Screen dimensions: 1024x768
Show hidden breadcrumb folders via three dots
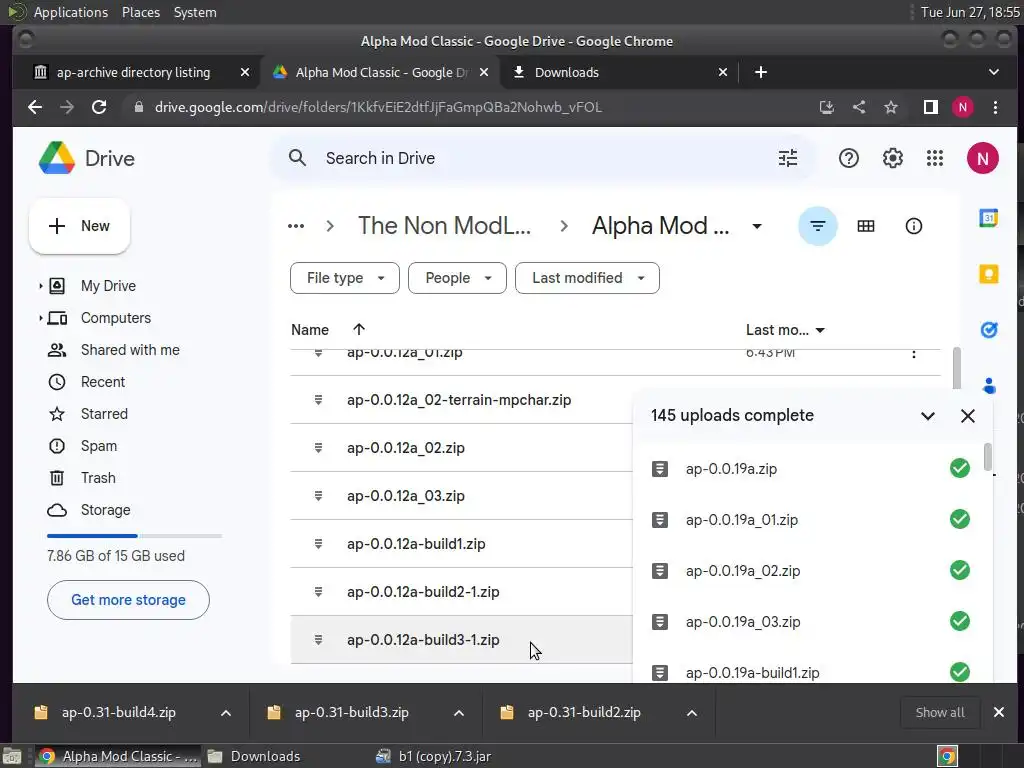click(x=296, y=226)
